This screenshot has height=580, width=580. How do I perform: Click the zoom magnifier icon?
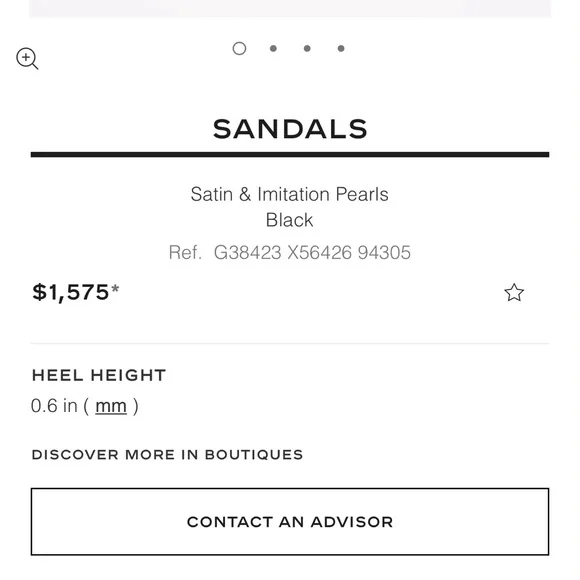(x=27, y=58)
